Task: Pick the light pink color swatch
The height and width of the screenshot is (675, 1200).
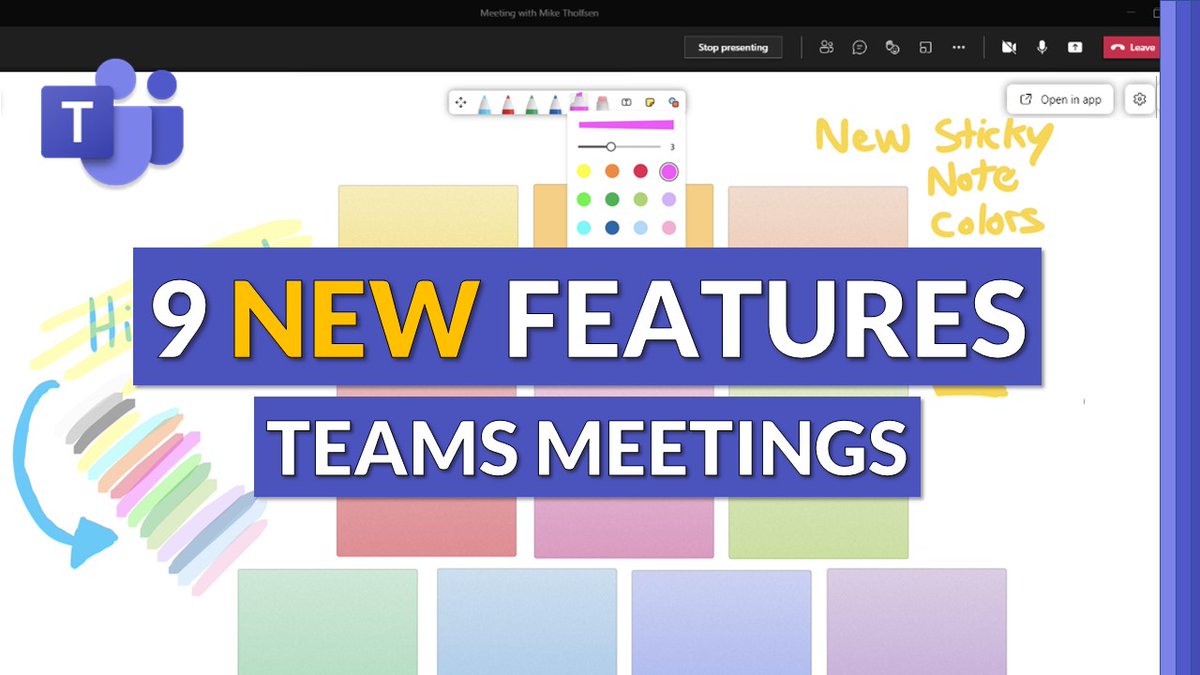Action: coord(669,228)
